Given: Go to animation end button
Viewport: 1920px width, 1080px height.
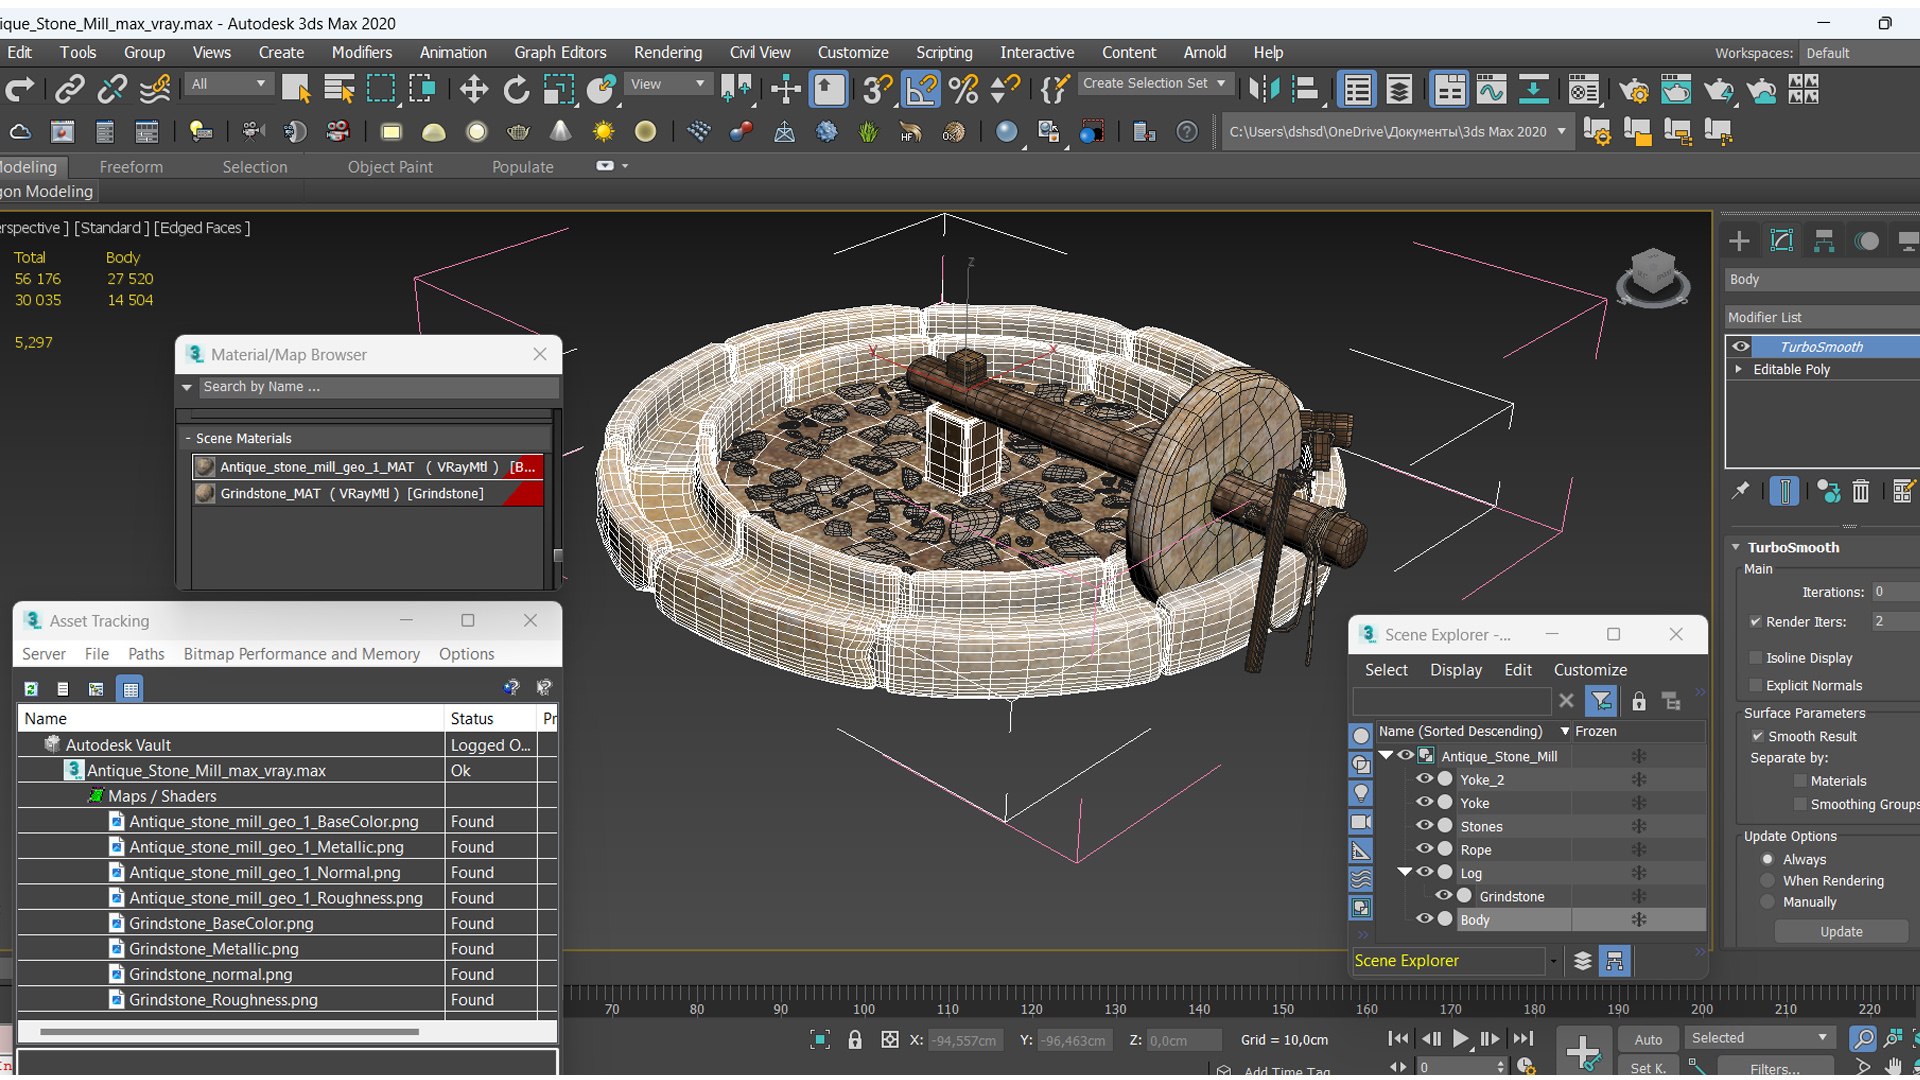Looking at the screenshot, I should click(1522, 1040).
